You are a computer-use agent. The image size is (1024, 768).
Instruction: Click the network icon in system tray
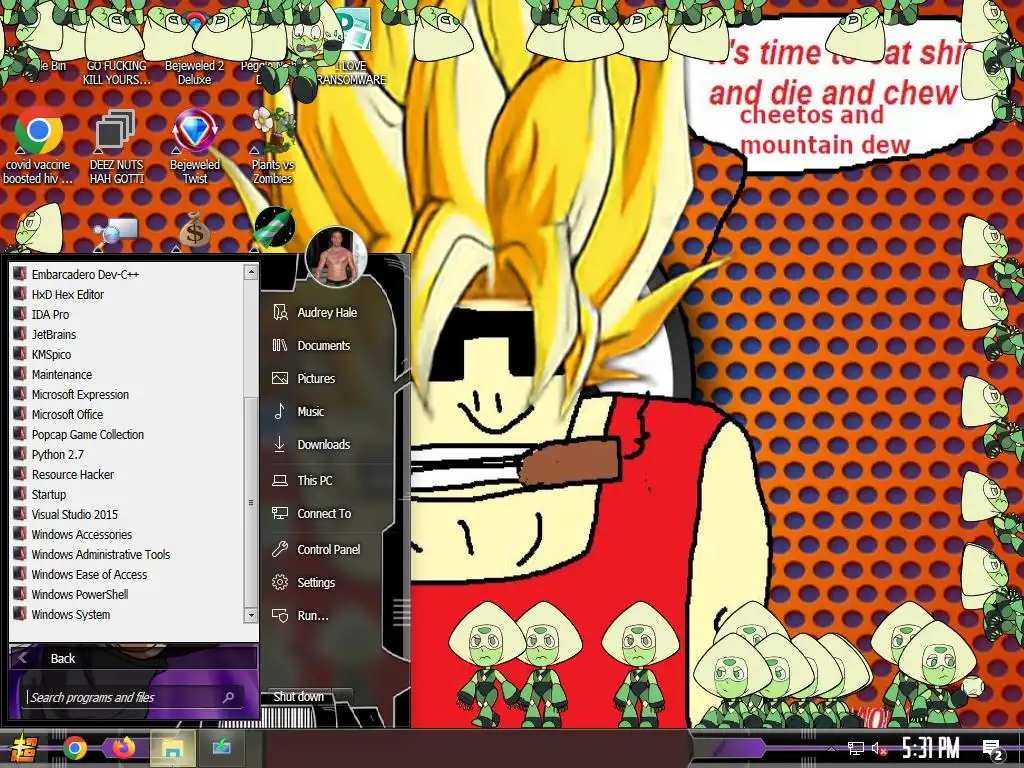click(x=856, y=749)
